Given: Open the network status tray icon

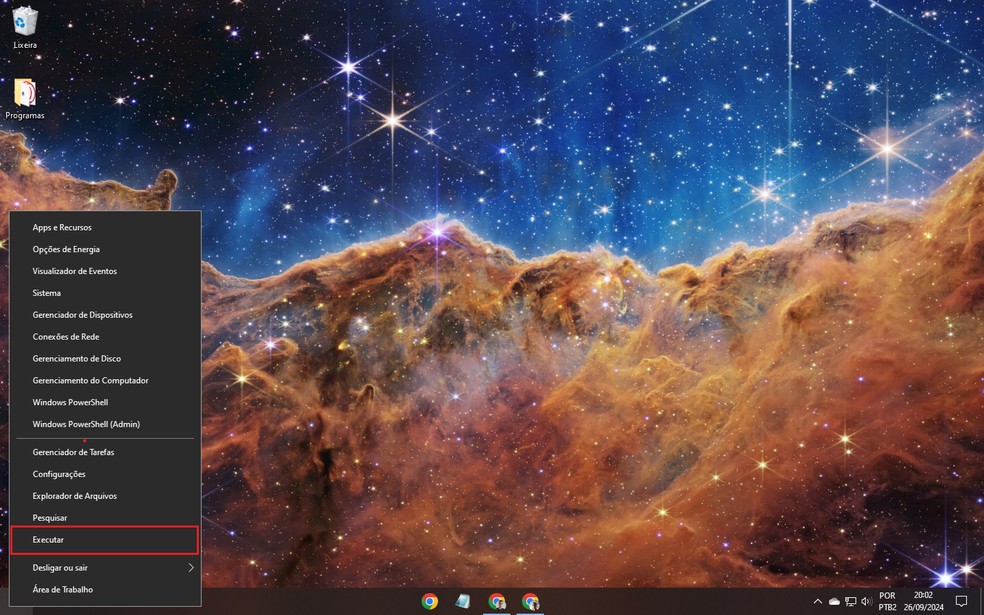Looking at the screenshot, I should pos(850,601).
